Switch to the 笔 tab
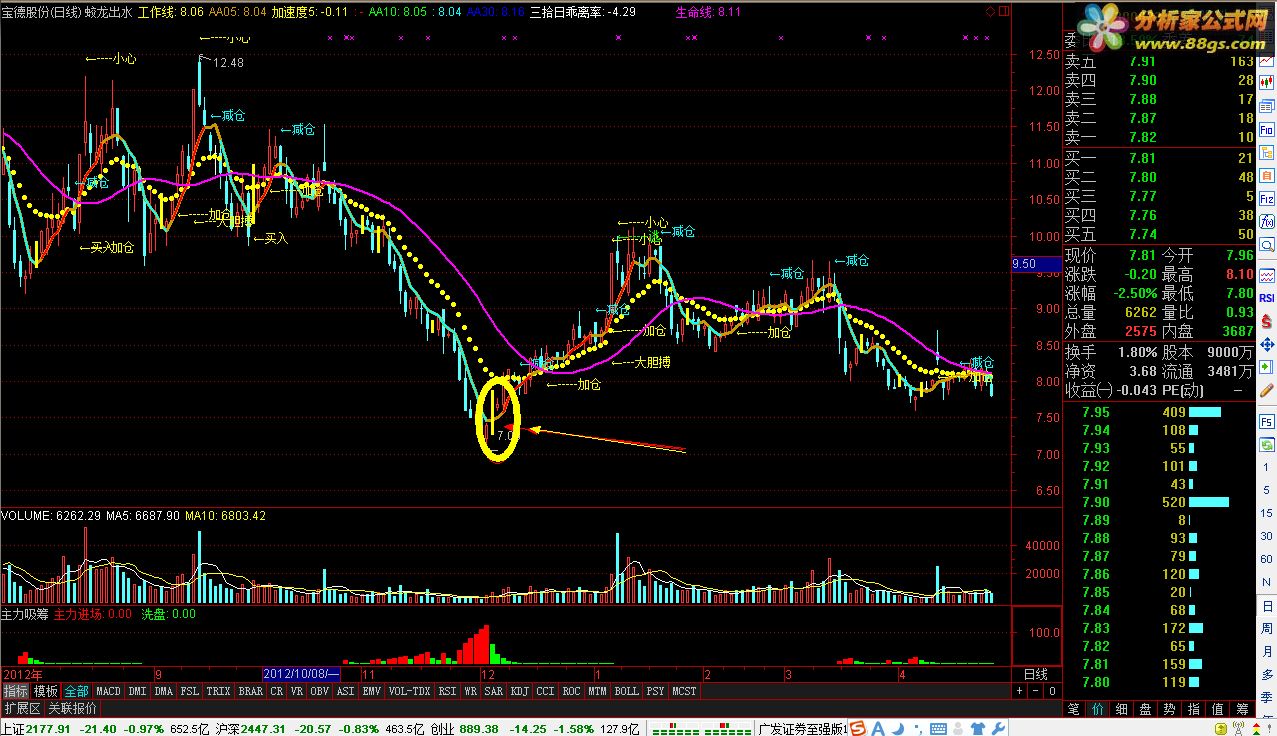The image size is (1277, 736). tap(1073, 708)
